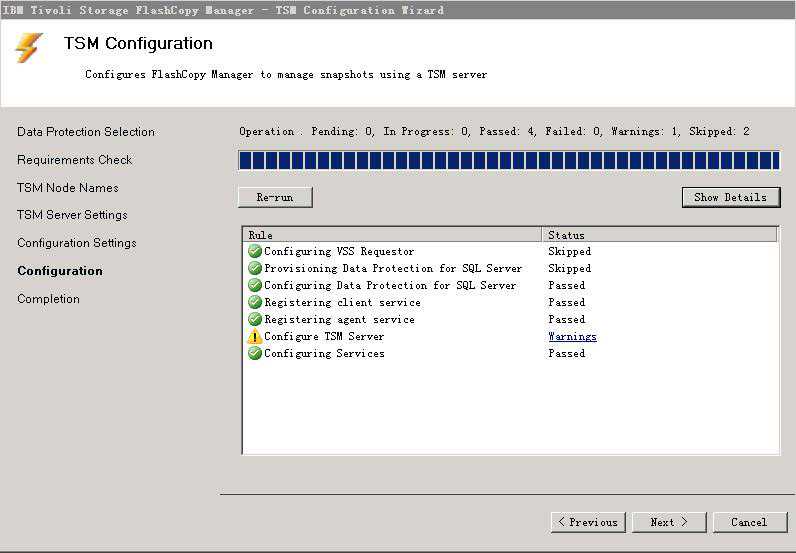Sort the list by the Rule column header
The image size is (796, 553).
pos(392,235)
